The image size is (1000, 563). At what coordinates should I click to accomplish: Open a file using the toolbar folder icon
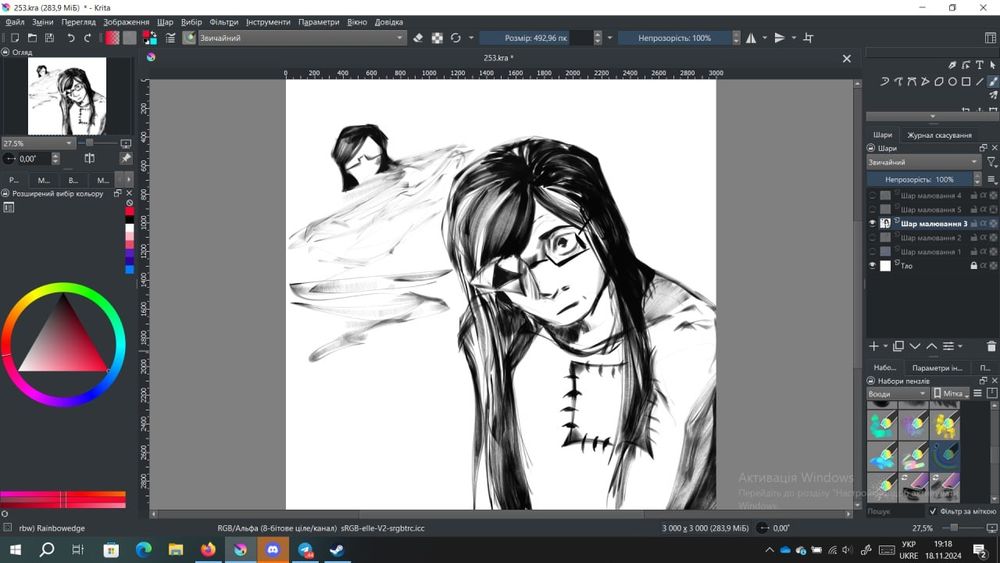tap(33, 38)
